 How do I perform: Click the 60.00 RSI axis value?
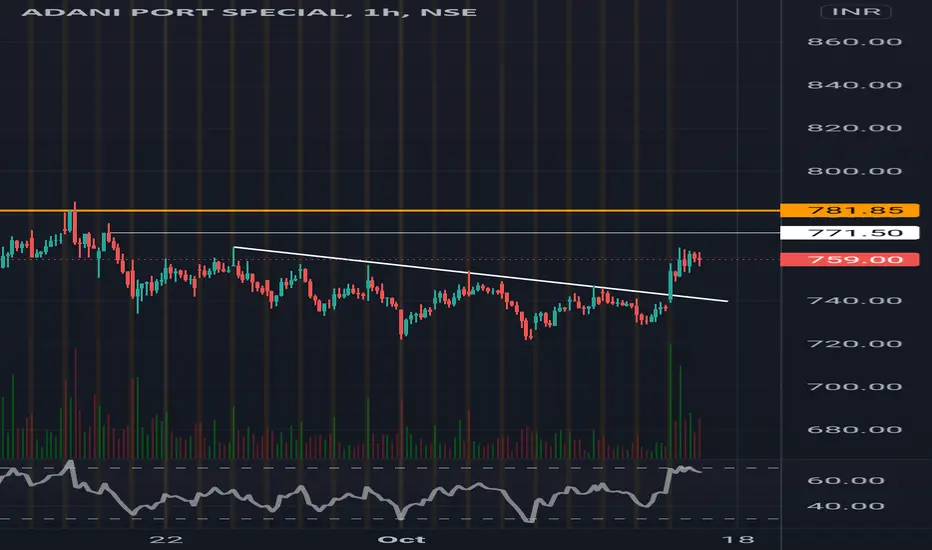pos(846,480)
